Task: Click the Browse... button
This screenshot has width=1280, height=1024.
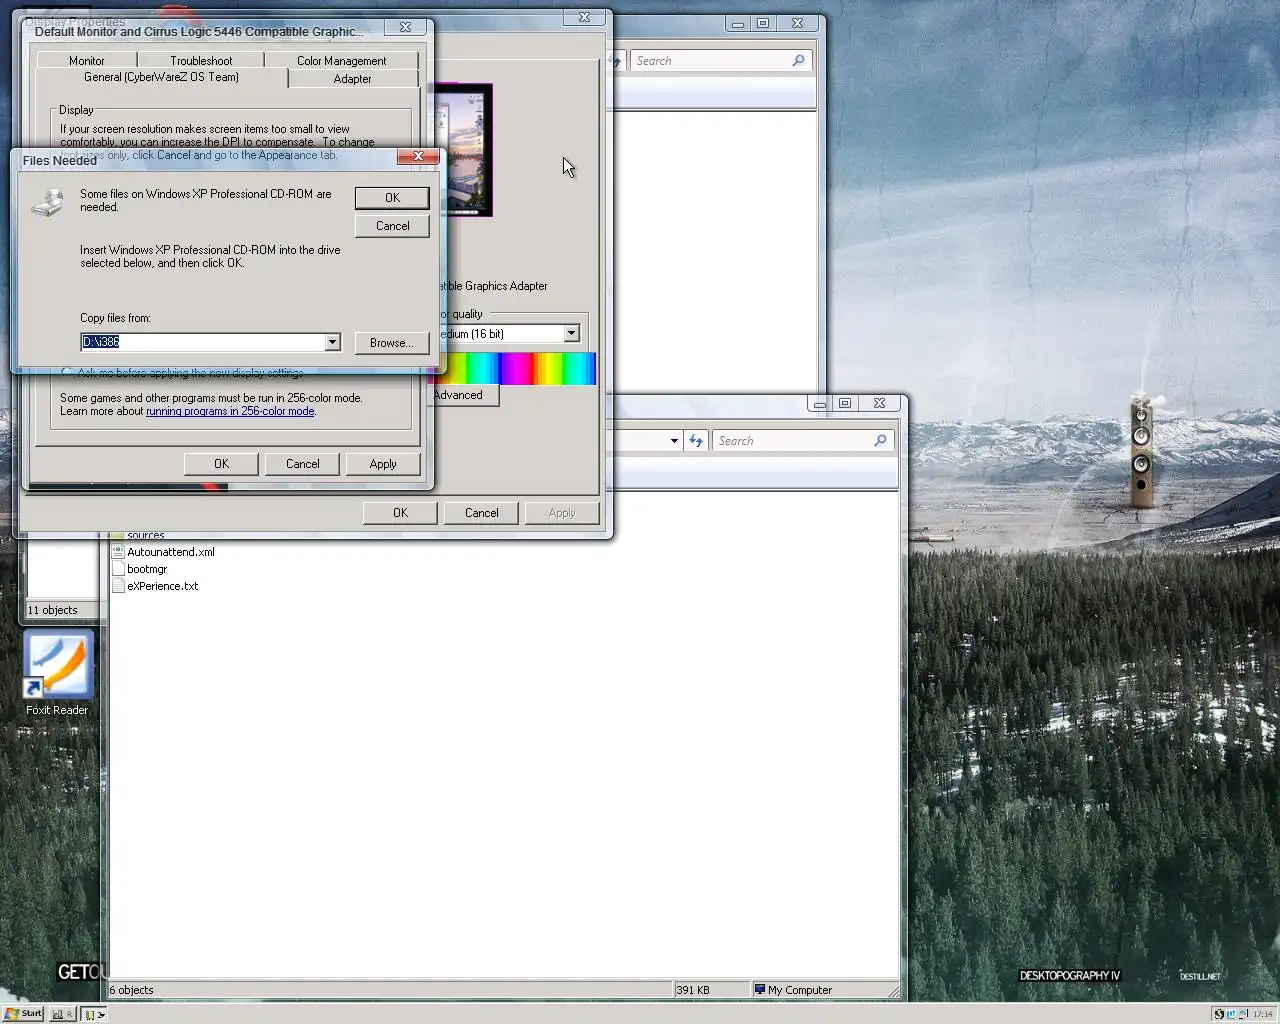Action: pyautogui.click(x=392, y=343)
